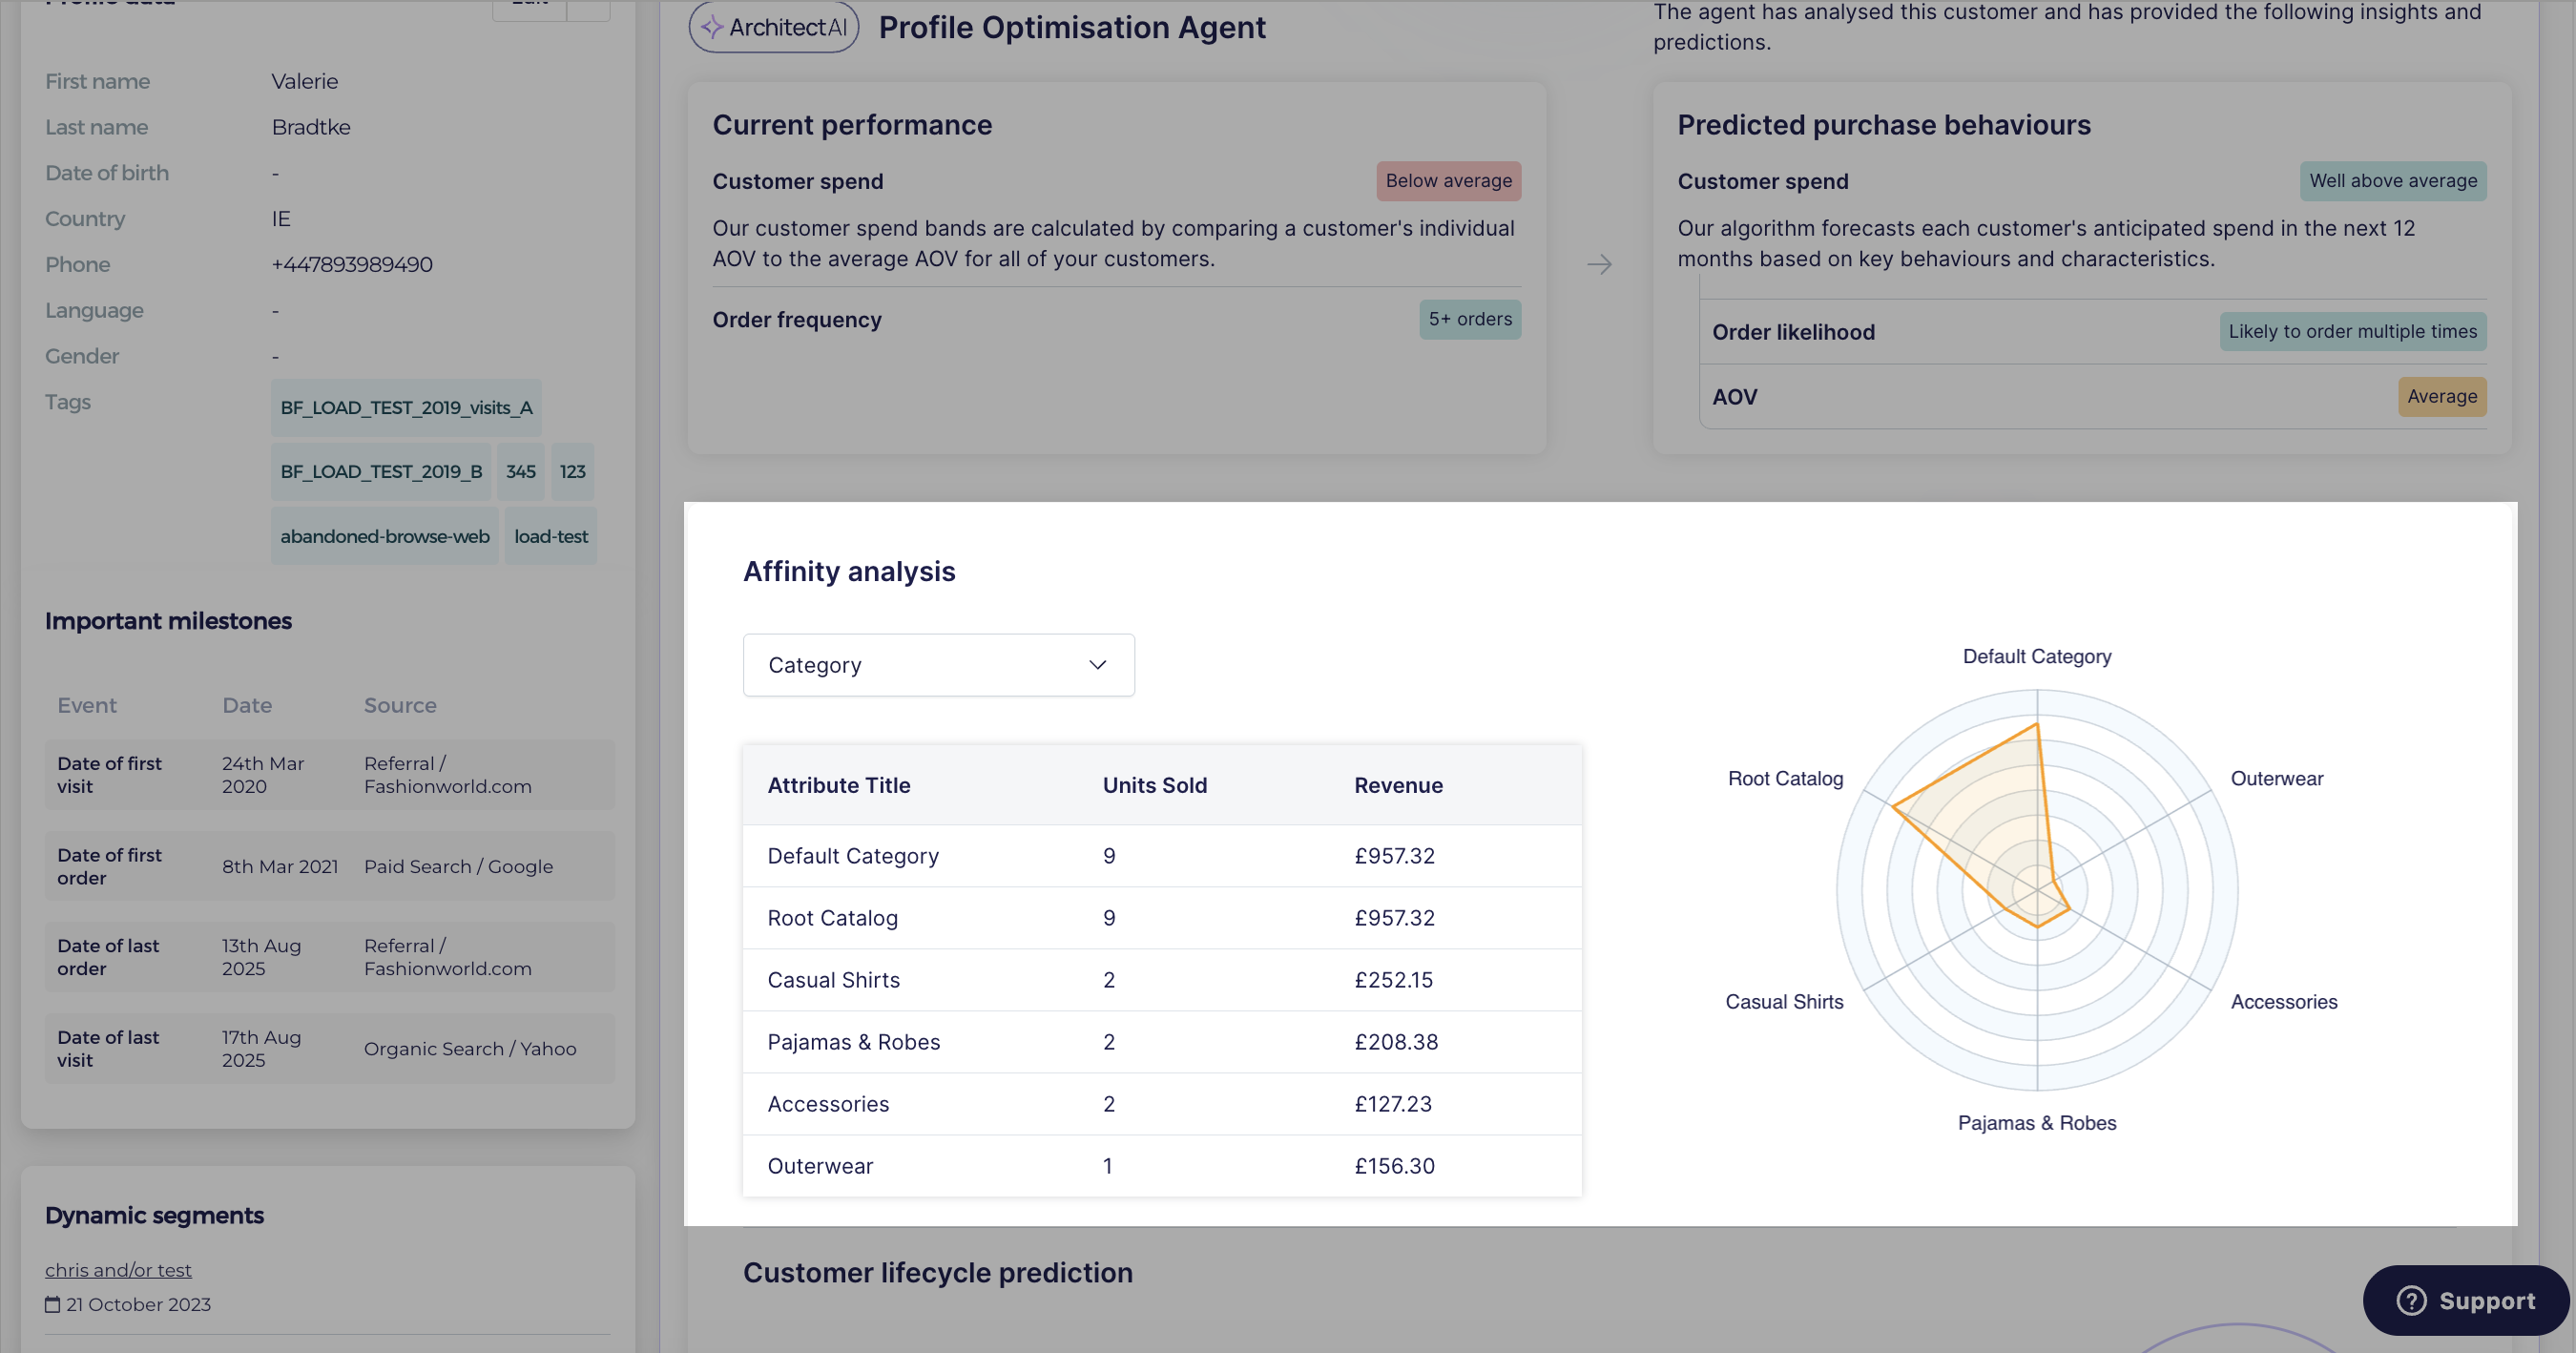Click the Date of last visit milestone row

click(329, 1048)
